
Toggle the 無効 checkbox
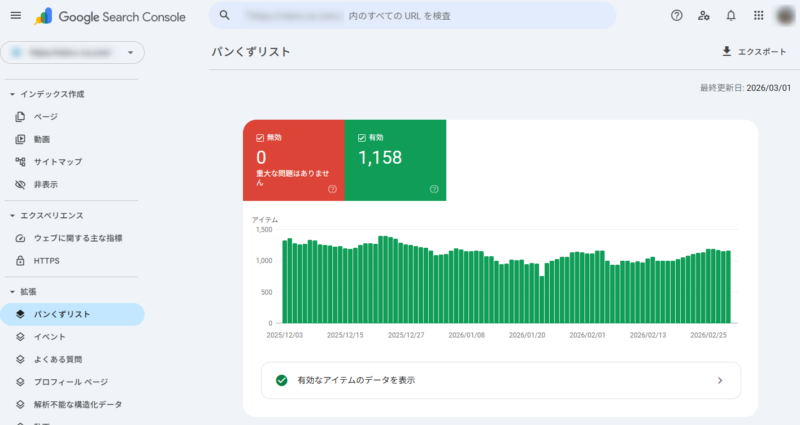[261, 137]
